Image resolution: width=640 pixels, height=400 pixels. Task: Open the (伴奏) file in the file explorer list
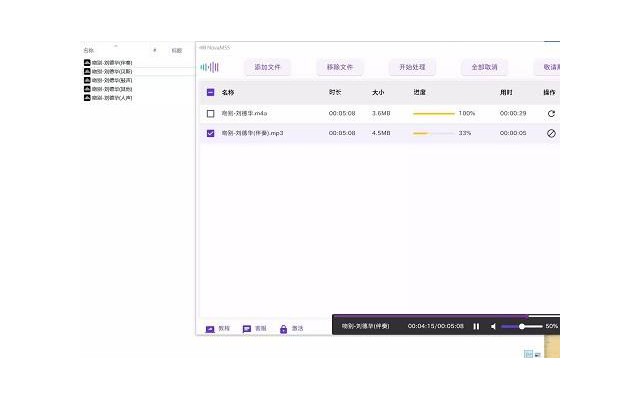[108, 62]
